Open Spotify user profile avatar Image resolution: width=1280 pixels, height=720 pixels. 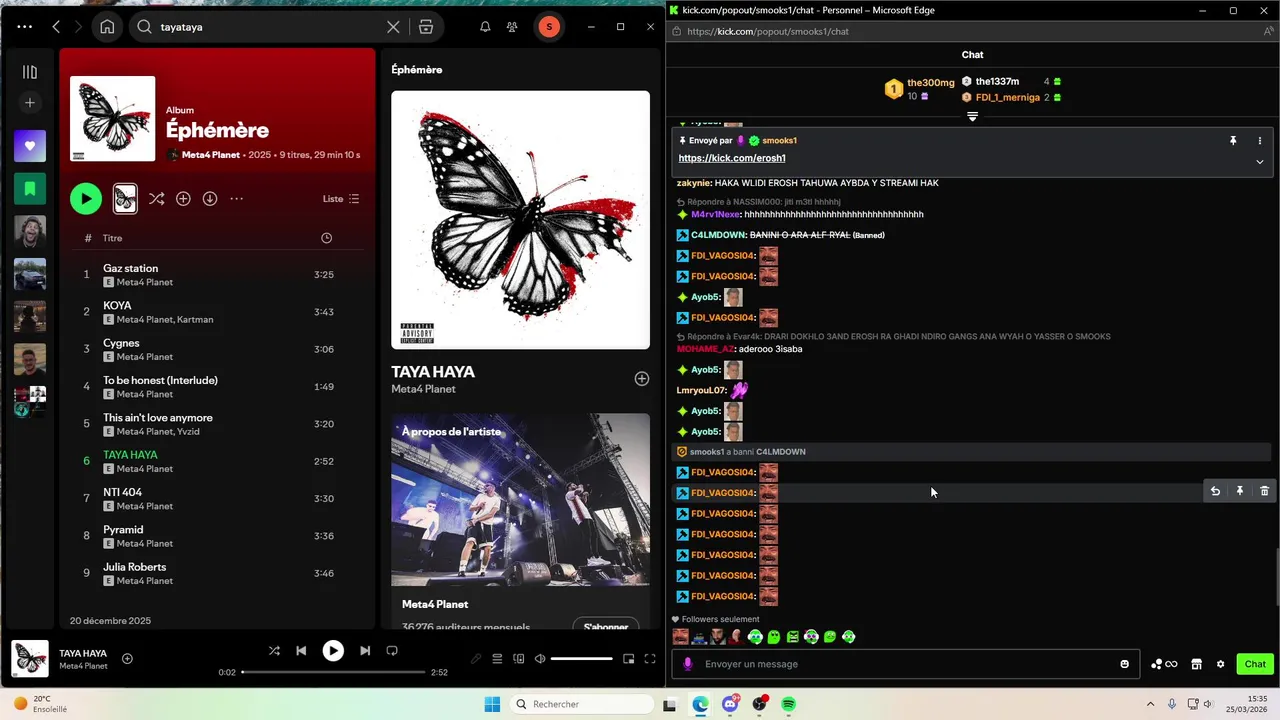point(548,27)
